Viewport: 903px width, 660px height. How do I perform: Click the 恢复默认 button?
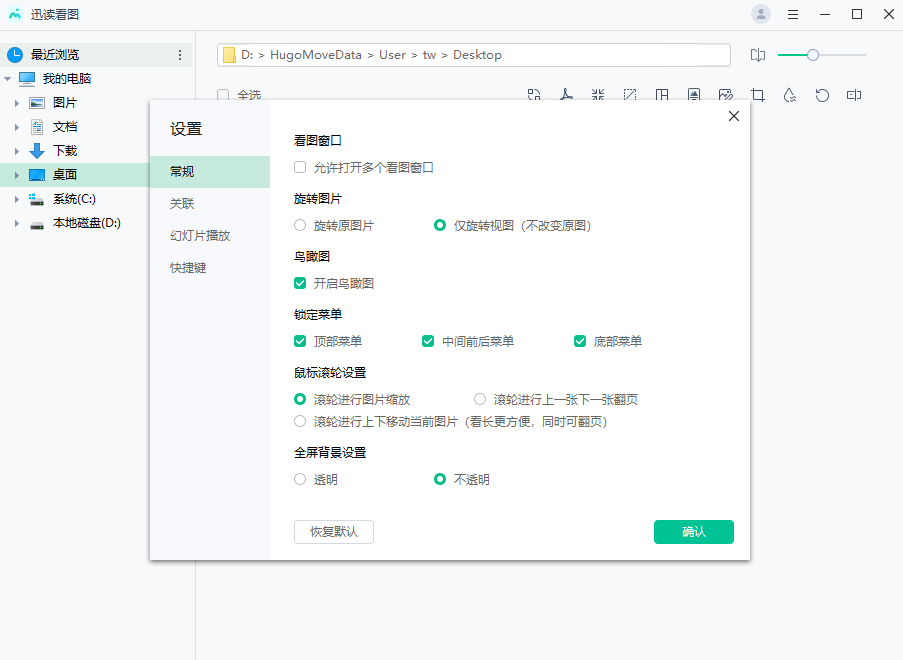click(x=334, y=532)
